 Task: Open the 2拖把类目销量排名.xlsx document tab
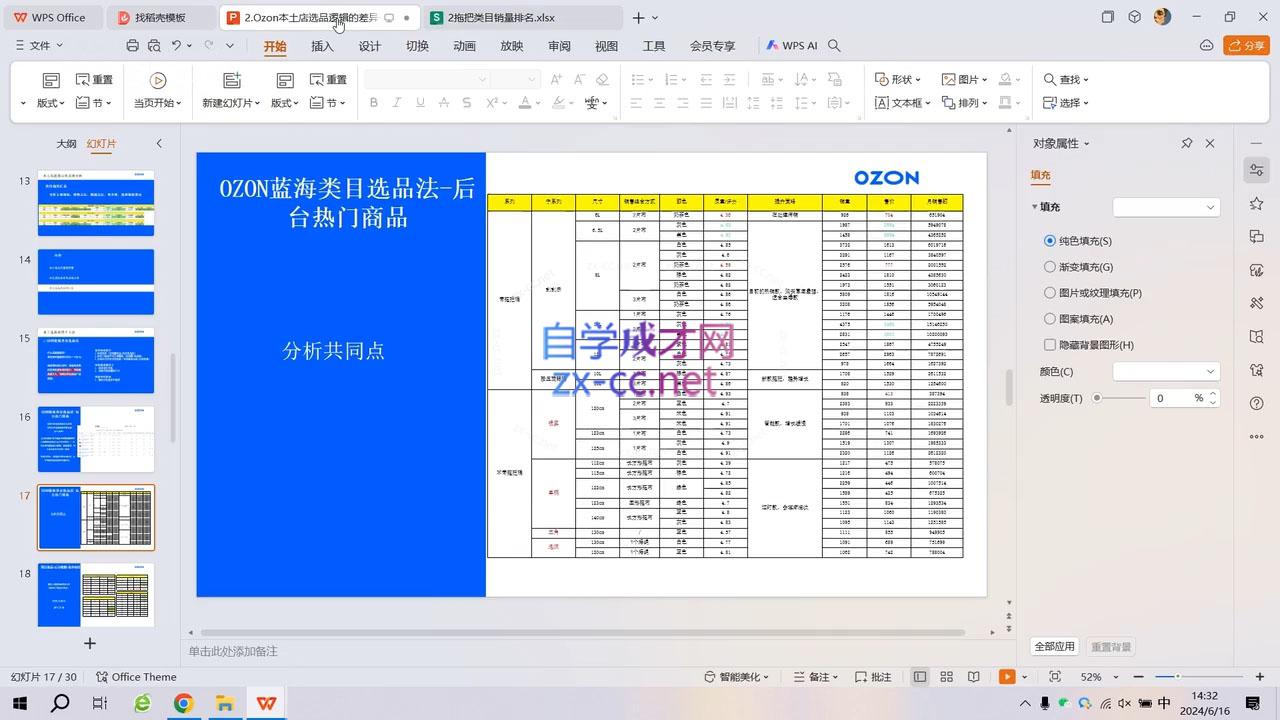[522, 17]
